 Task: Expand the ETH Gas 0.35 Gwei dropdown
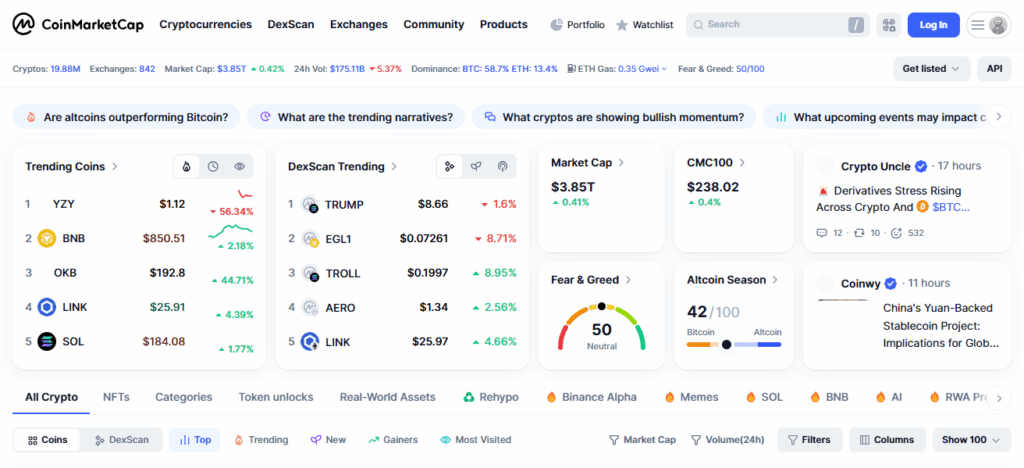pos(643,69)
